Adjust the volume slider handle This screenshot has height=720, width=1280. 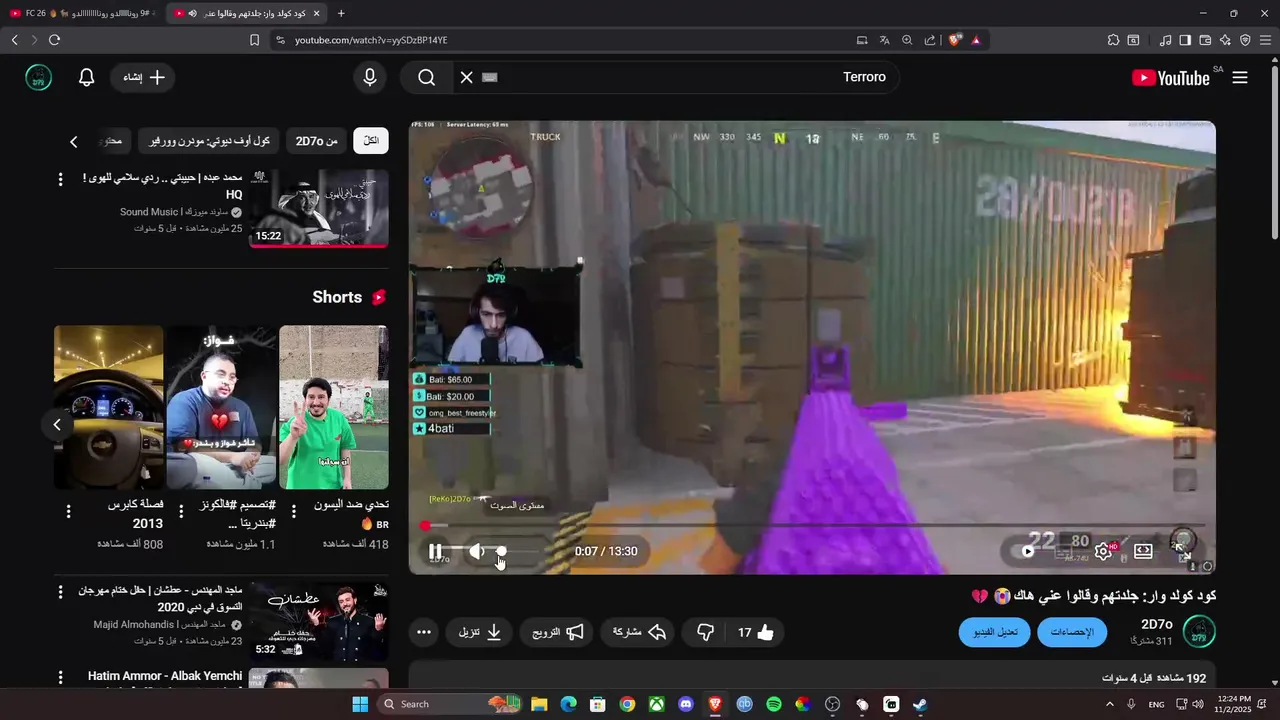[501, 551]
